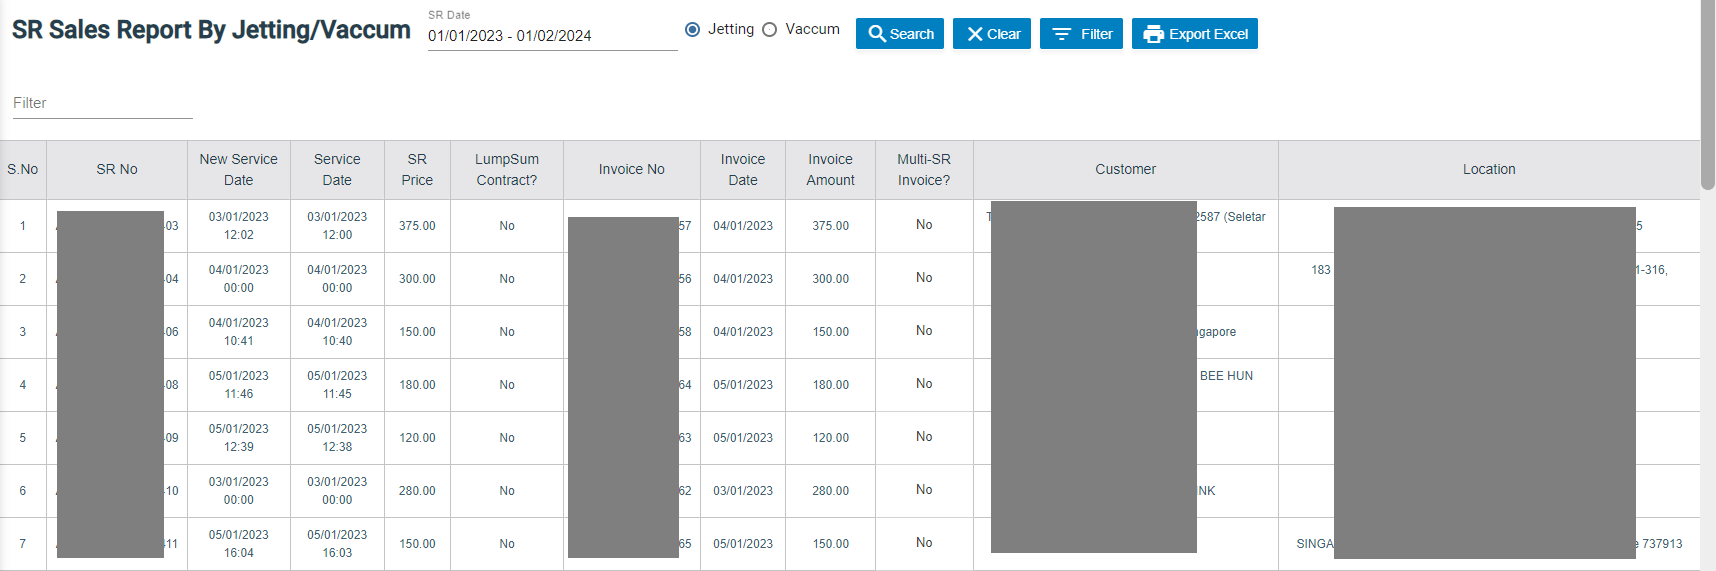Click the X icon on Clear button
Screen dimensions: 1716x571
974,34
